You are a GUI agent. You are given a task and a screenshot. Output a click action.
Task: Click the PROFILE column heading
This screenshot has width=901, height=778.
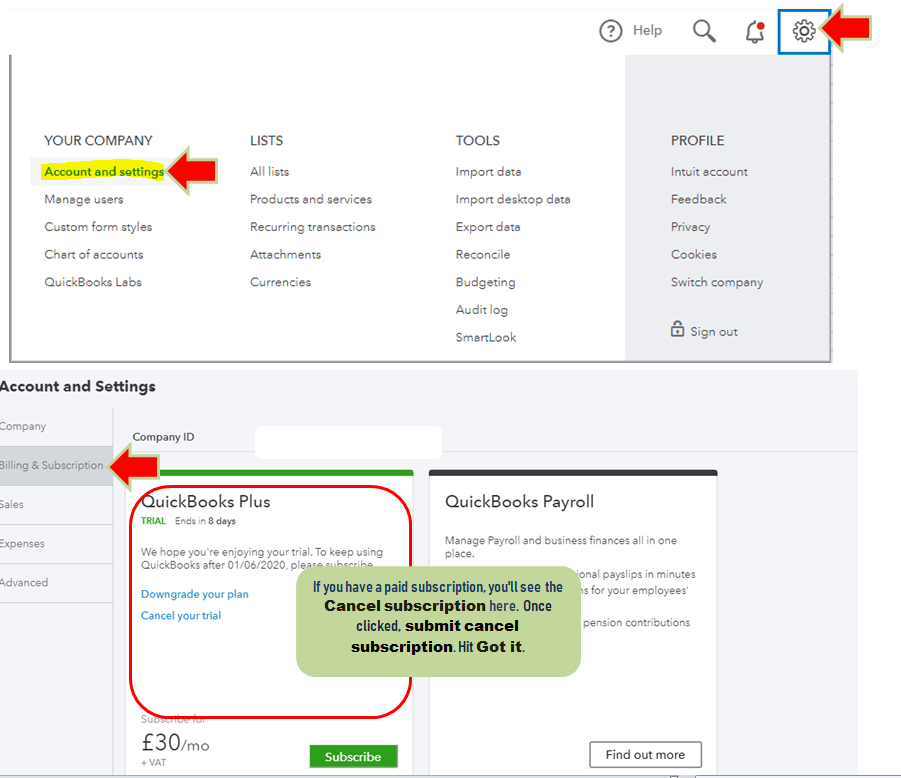click(x=698, y=141)
